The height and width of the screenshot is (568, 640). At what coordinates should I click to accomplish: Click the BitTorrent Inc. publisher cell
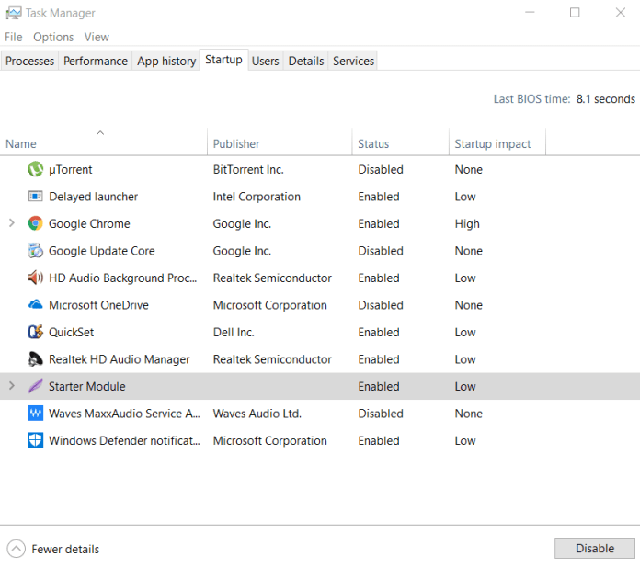(x=248, y=169)
